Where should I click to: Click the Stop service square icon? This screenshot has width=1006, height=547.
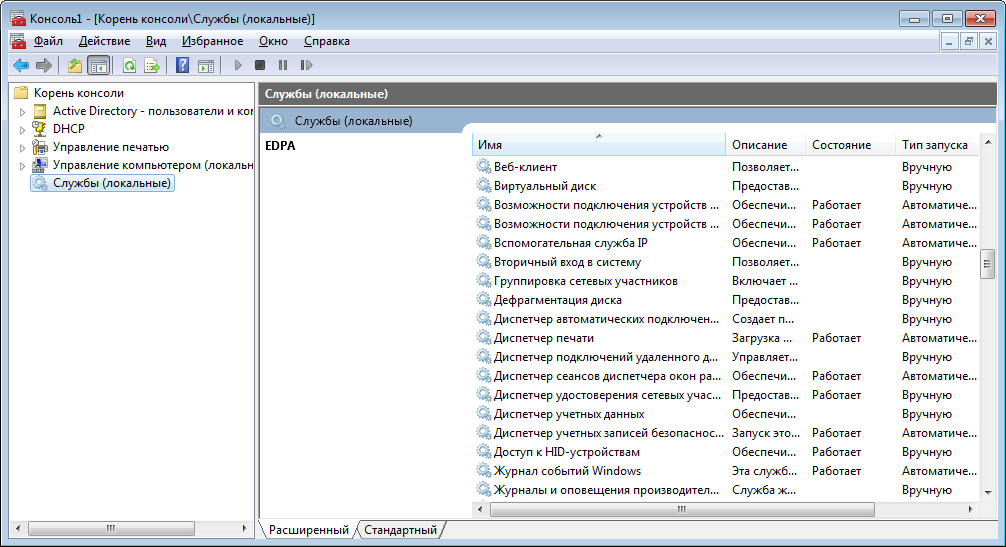(260, 65)
